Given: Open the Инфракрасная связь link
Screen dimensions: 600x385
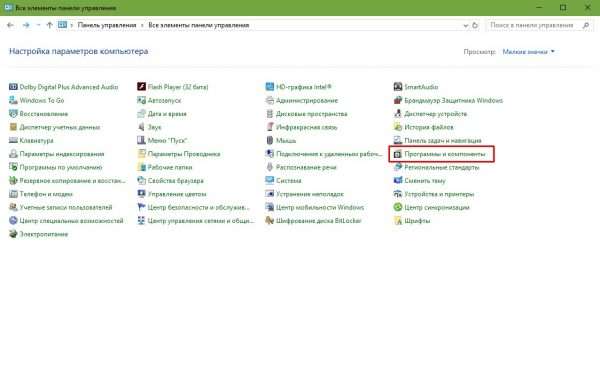Looking at the screenshot, I should tap(307, 127).
